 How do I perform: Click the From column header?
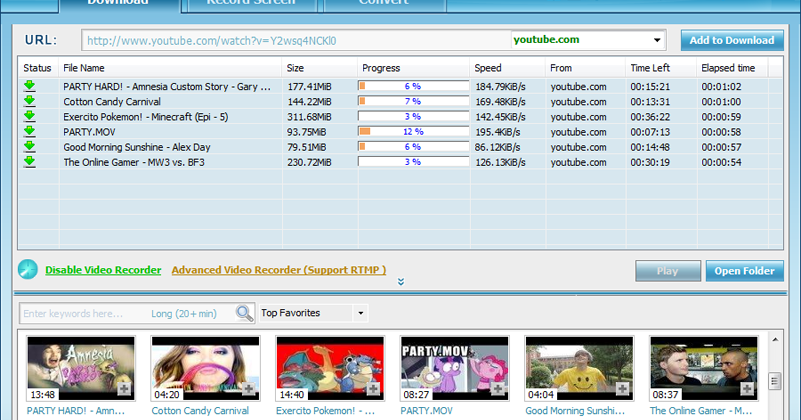[585, 68]
